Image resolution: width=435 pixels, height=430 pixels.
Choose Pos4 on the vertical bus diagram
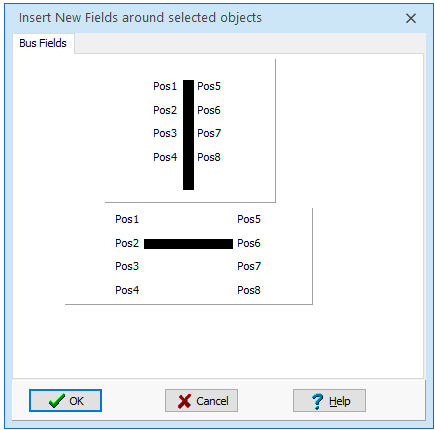[x=165, y=157]
